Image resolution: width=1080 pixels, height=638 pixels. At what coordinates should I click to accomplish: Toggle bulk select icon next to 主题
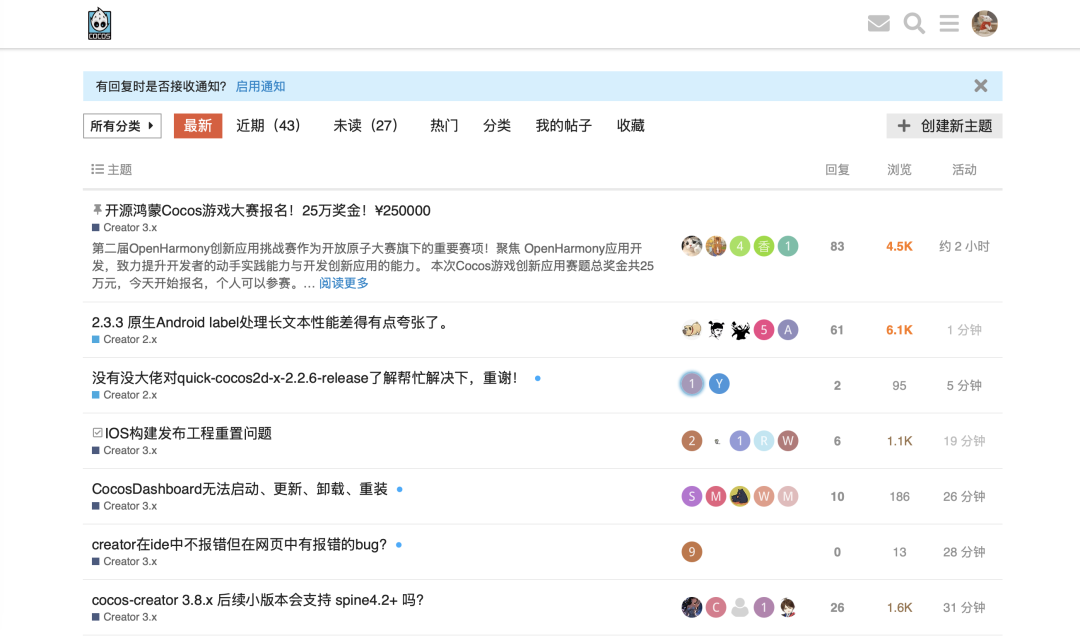(x=97, y=169)
